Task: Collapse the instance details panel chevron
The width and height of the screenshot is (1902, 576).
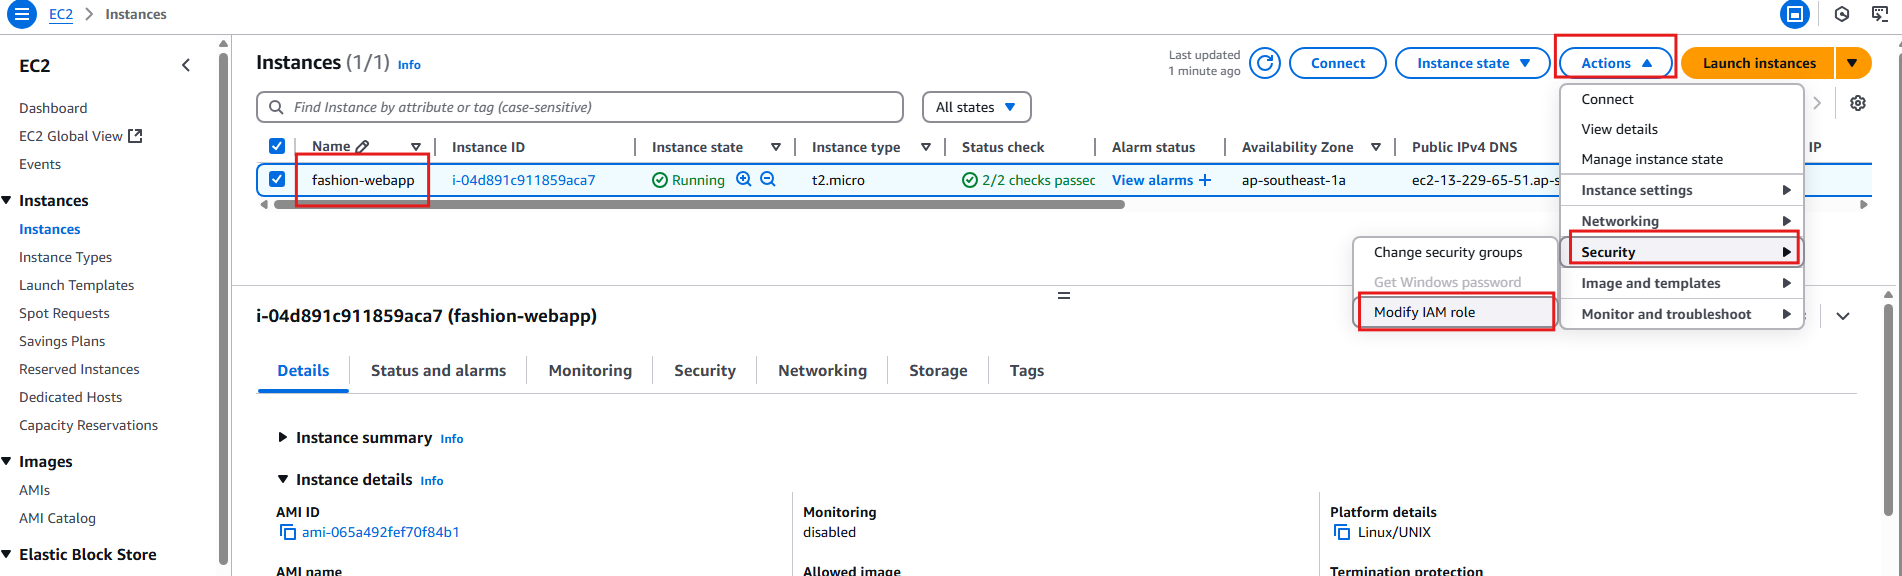Action: click(x=1843, y=316)
